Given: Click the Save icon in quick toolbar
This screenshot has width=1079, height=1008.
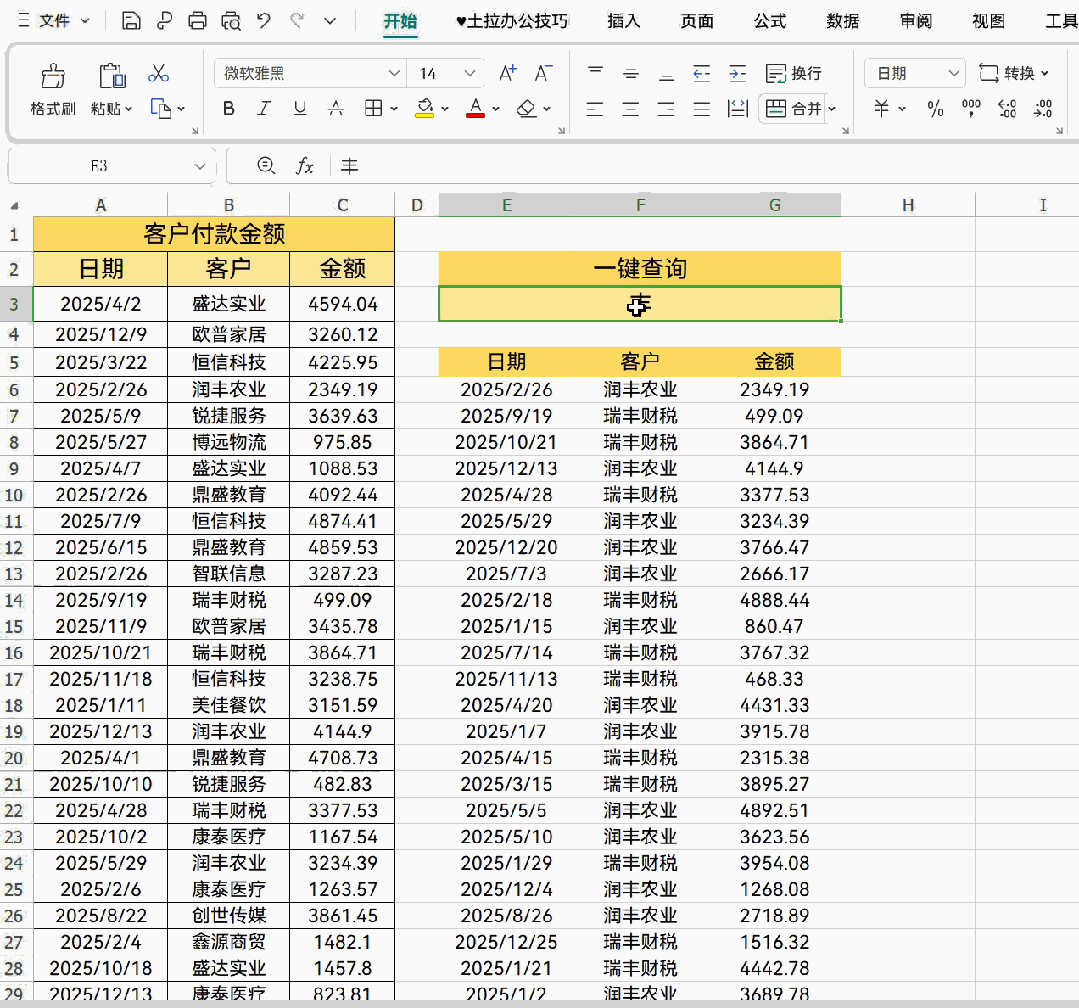Looking at the screenshot, I should tap(131, 21).
